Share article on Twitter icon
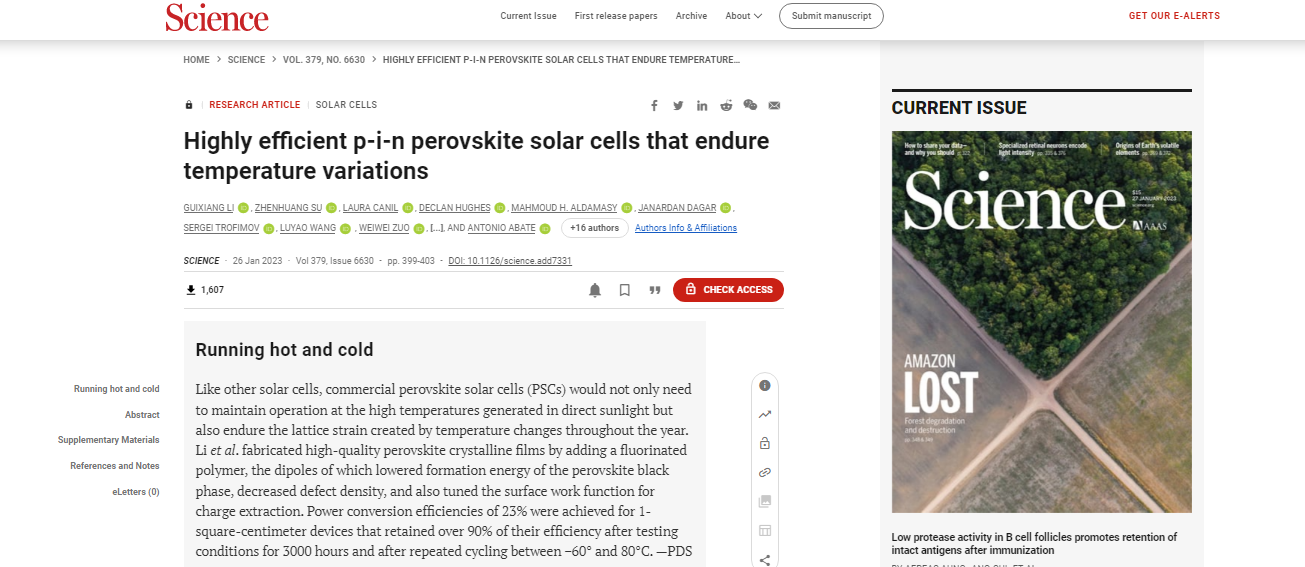Screen dimensions: 1305x567 (x=678, y=105)
